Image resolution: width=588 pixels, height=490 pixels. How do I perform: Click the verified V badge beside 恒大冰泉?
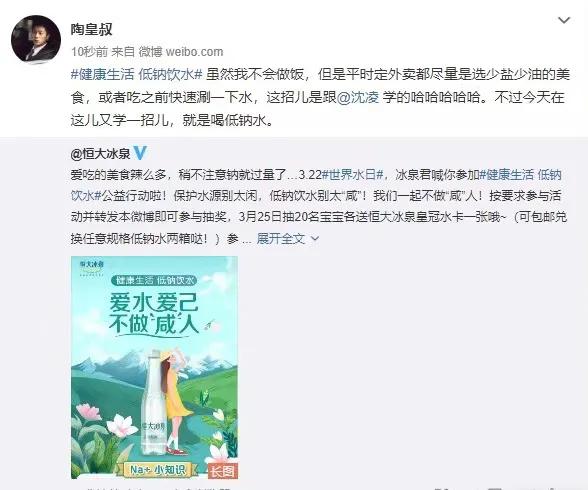click(140, 153)
